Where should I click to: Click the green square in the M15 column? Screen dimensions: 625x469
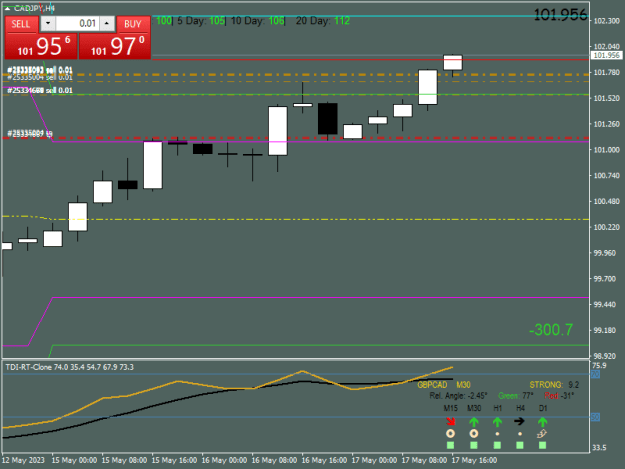pos(450,445)
